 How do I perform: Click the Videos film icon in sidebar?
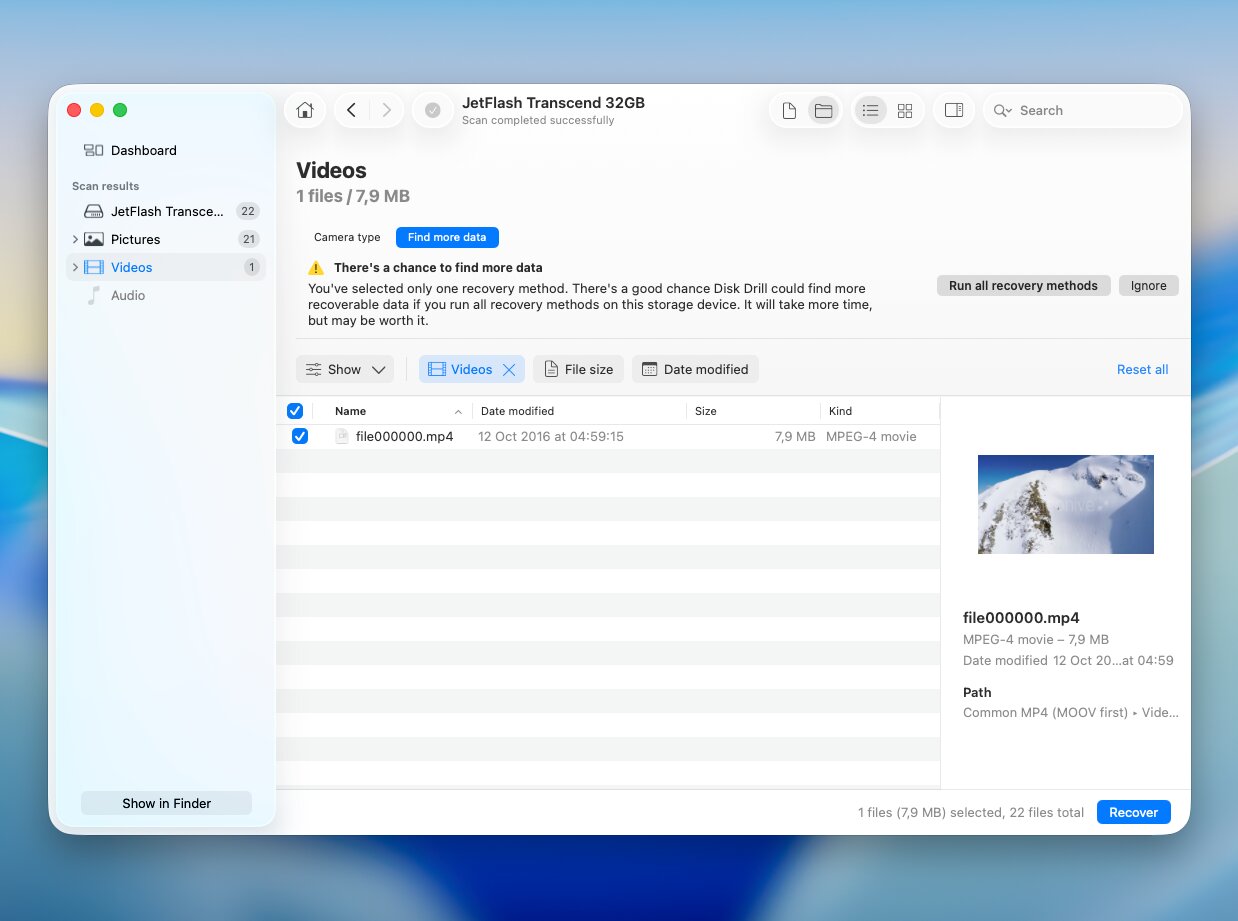93,267
